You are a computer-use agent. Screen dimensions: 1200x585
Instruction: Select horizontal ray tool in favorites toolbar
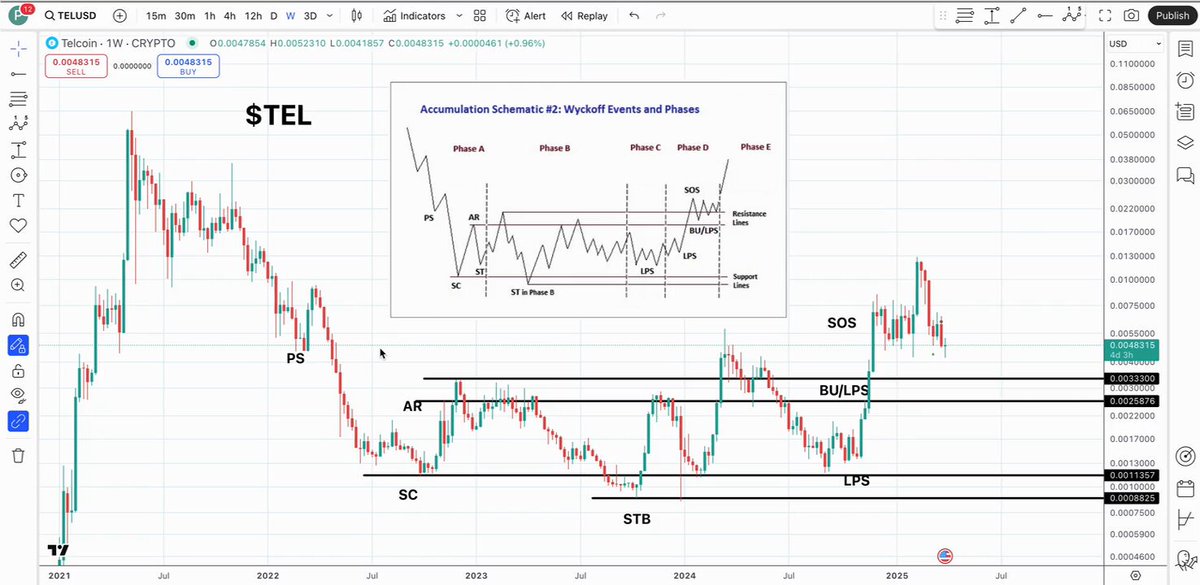965,16
